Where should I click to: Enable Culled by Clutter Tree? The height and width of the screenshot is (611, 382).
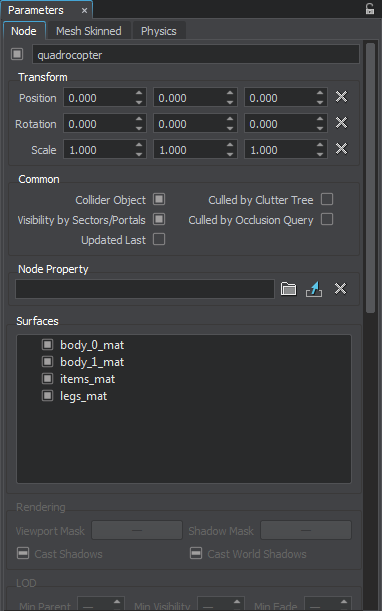pyautogui.click(x=327, y=200)
